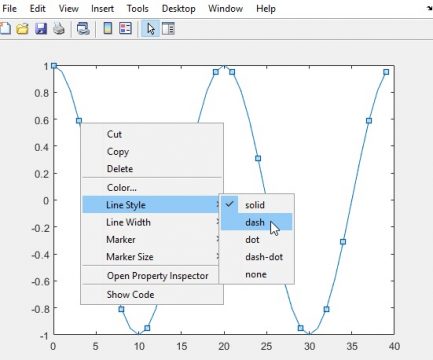Open the Edit menu
433x360 pixels.
[37, 8]
